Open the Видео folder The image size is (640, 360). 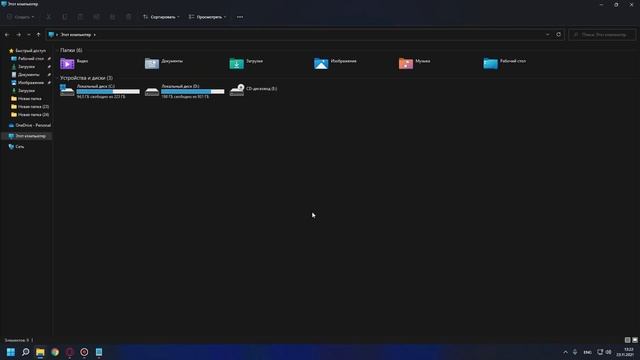[74, 63]
